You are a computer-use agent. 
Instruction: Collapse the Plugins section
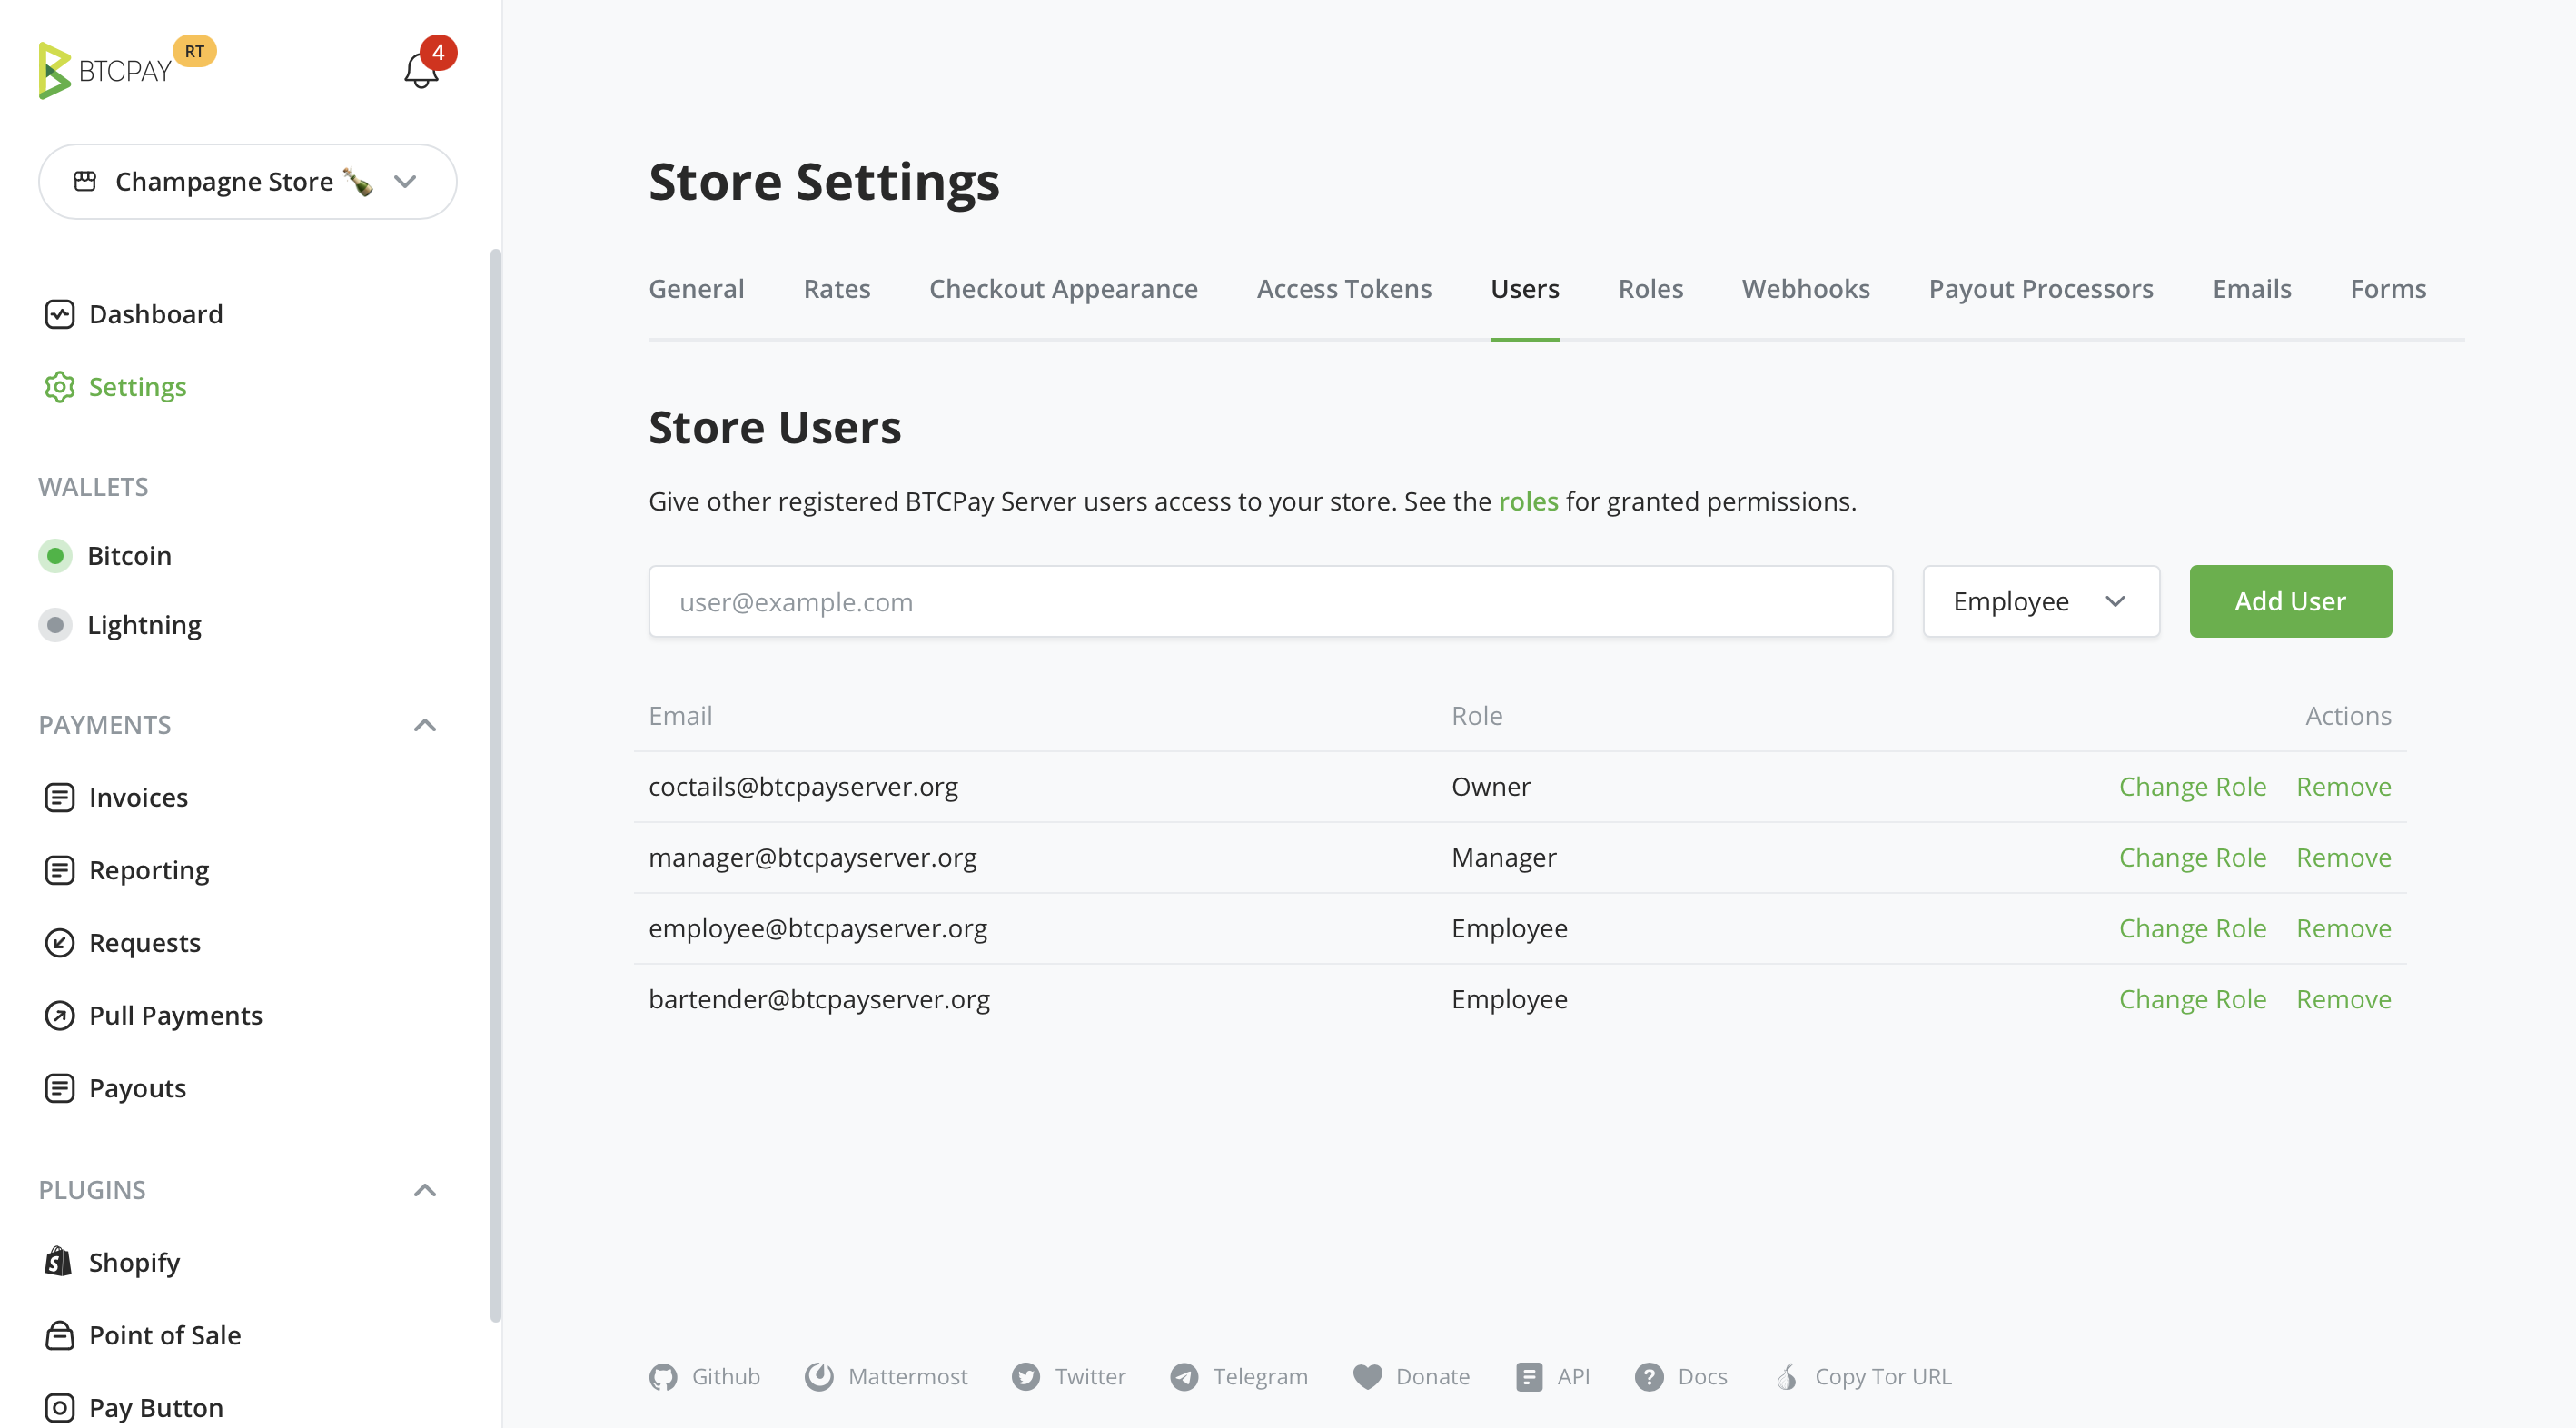coord(425,1190)
